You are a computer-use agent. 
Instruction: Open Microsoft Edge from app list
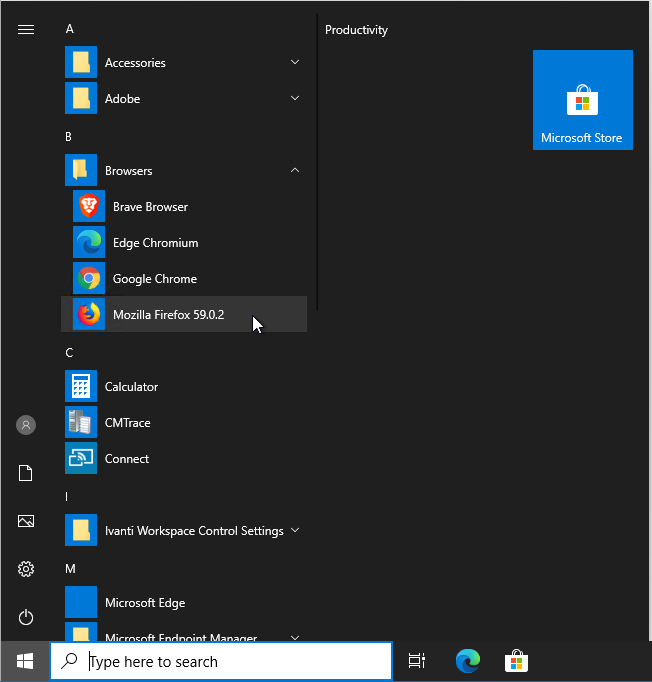tap(184, 602)
